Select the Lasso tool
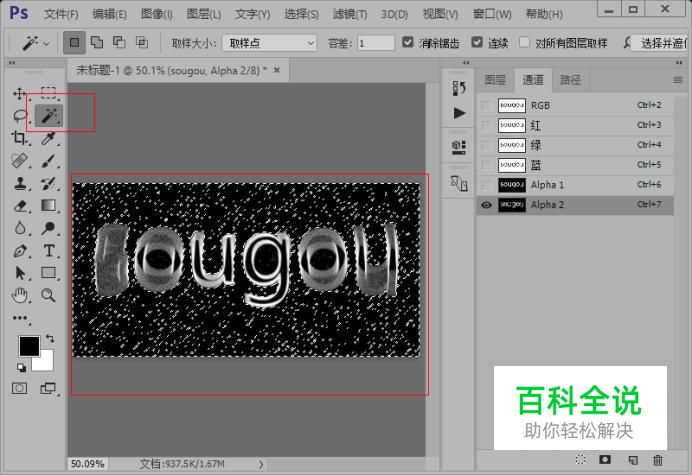 click(19, 116)
